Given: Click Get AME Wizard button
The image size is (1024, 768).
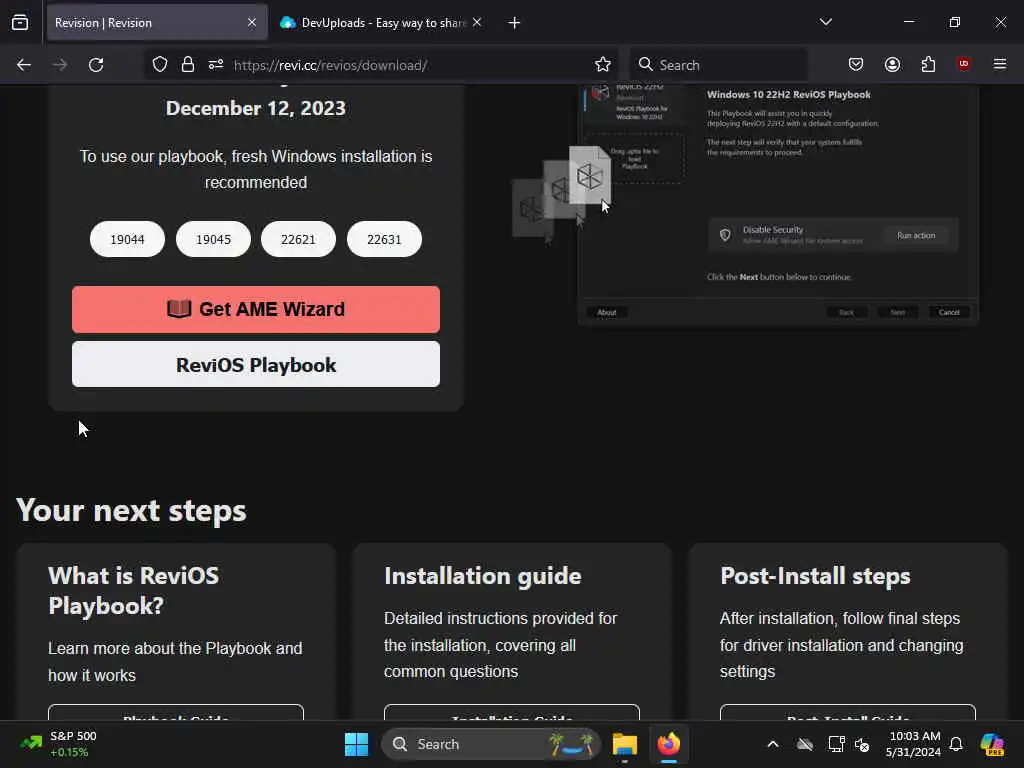Looking at the screenshot, I should 256,309.
